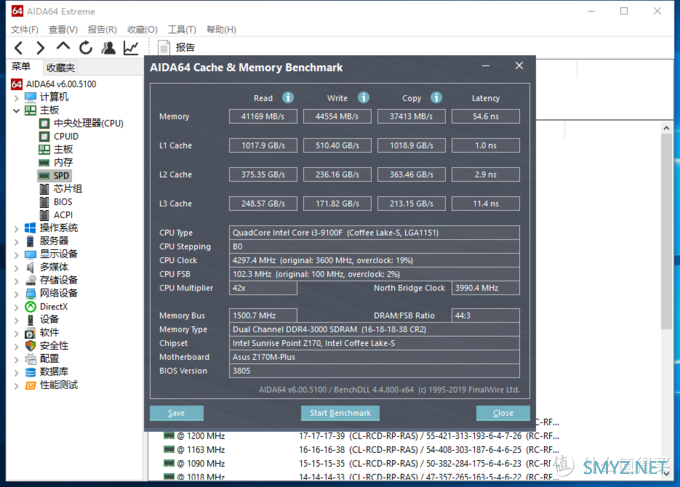Open the 帮助(H) menu

[x=221, y=29]
